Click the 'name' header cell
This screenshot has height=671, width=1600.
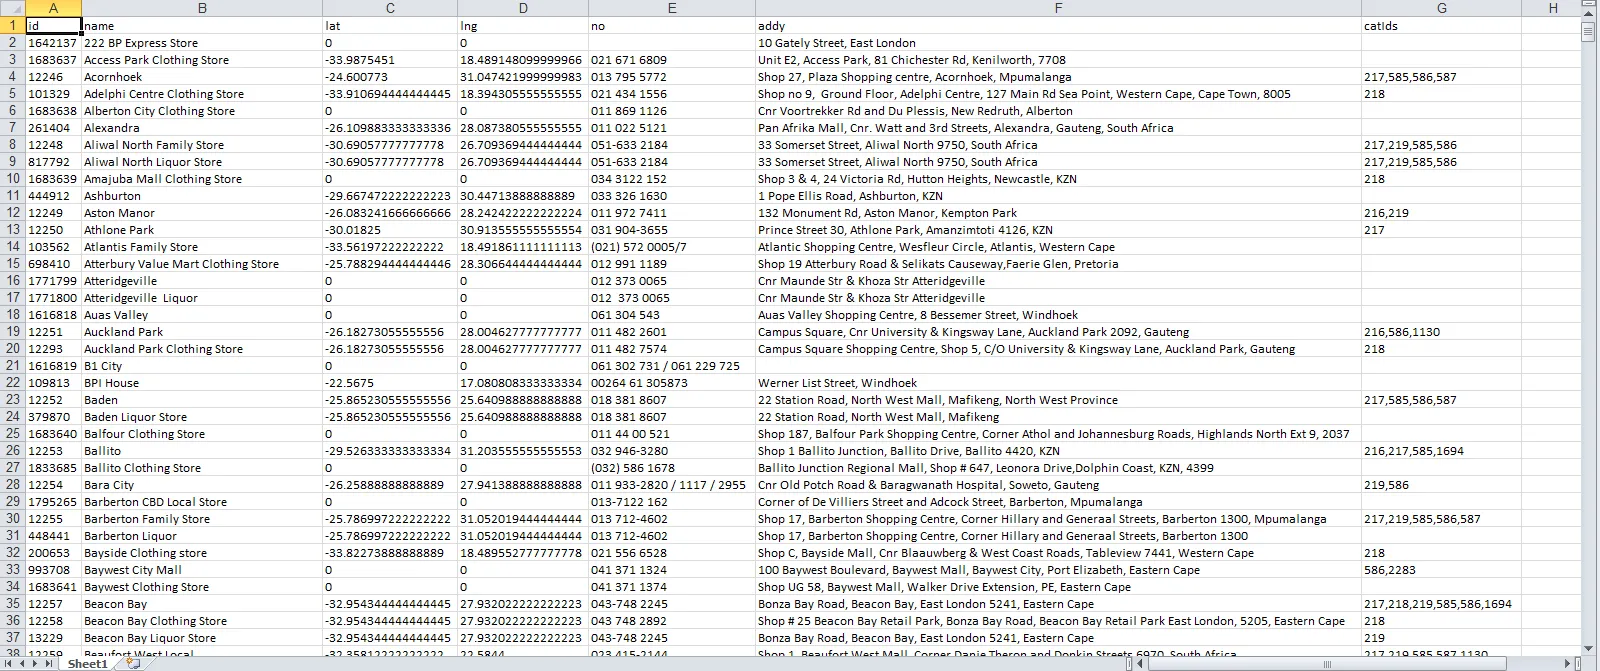click(202, 26)
